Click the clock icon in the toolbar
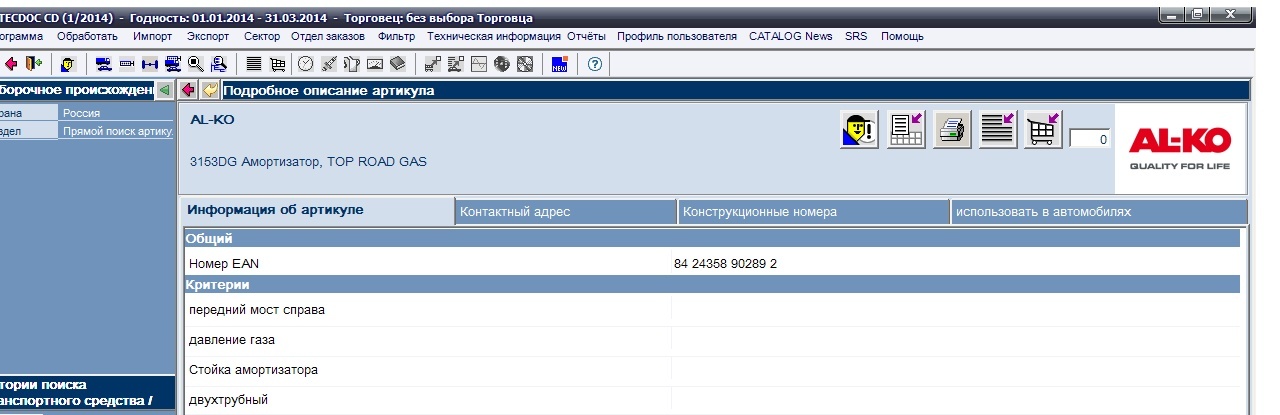The width and height of the screenshot is (1280, 415). click(x=305, y=64)
